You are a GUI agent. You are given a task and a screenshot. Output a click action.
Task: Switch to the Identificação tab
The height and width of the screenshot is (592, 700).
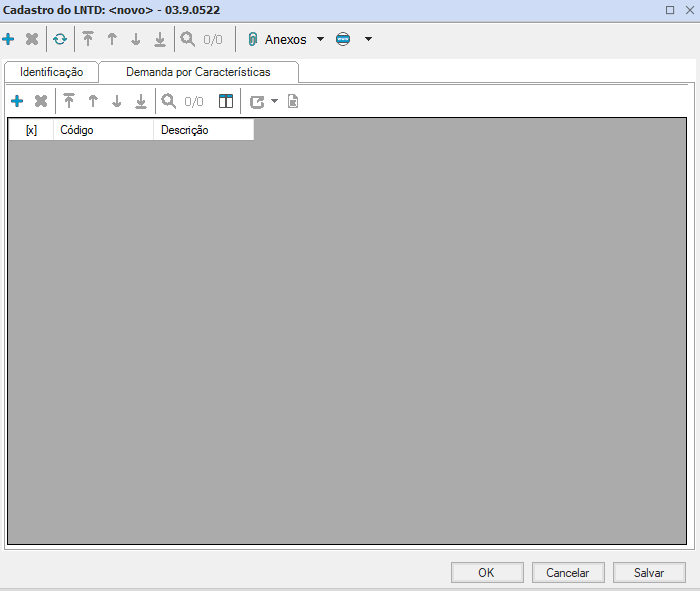click(51, 73)
